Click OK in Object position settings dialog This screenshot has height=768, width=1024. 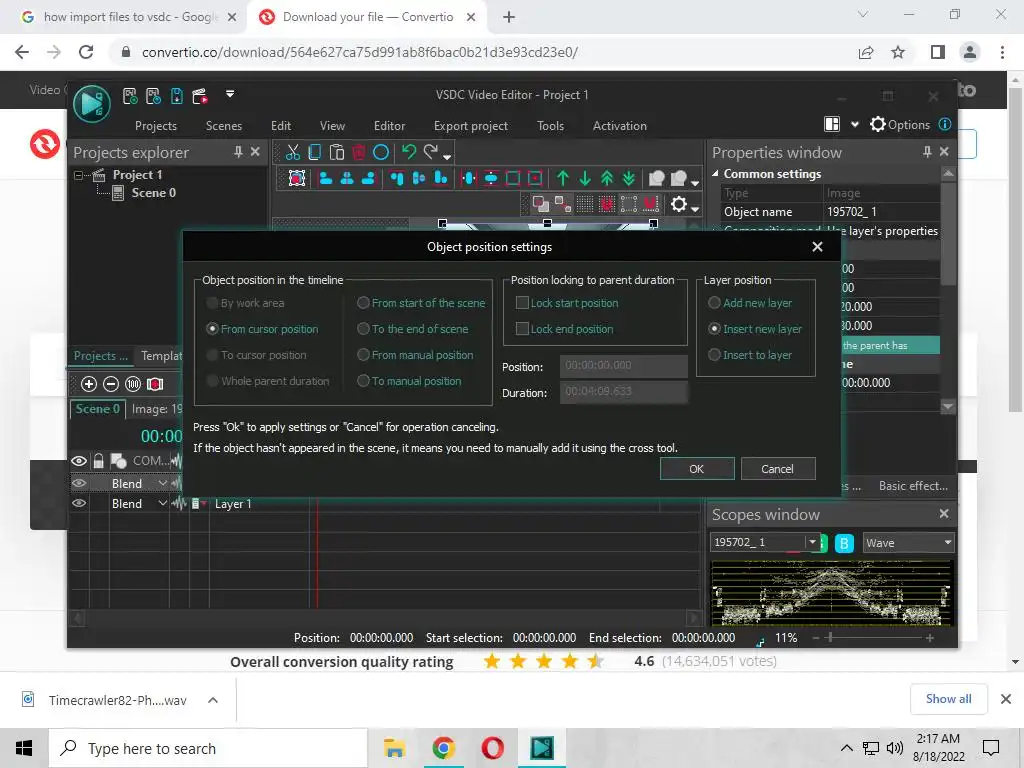[x=697, y=469]
